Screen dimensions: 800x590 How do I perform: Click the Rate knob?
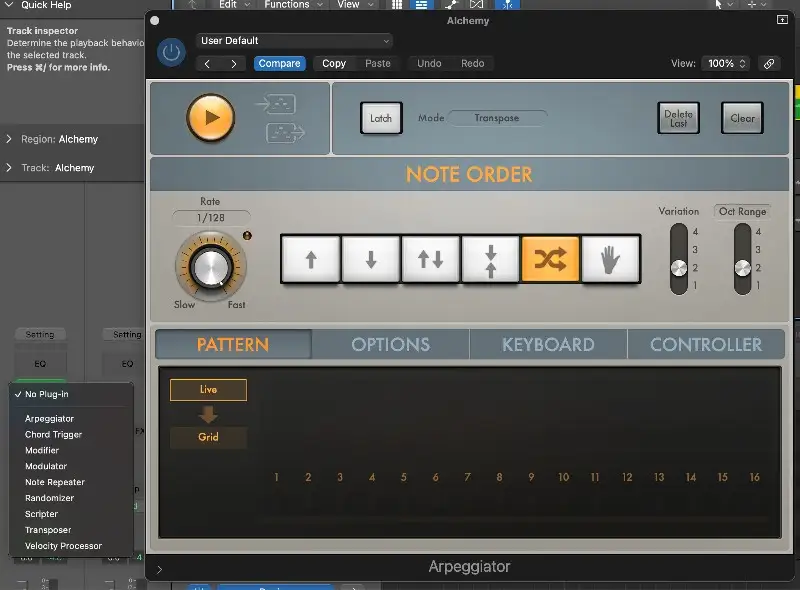210,266
